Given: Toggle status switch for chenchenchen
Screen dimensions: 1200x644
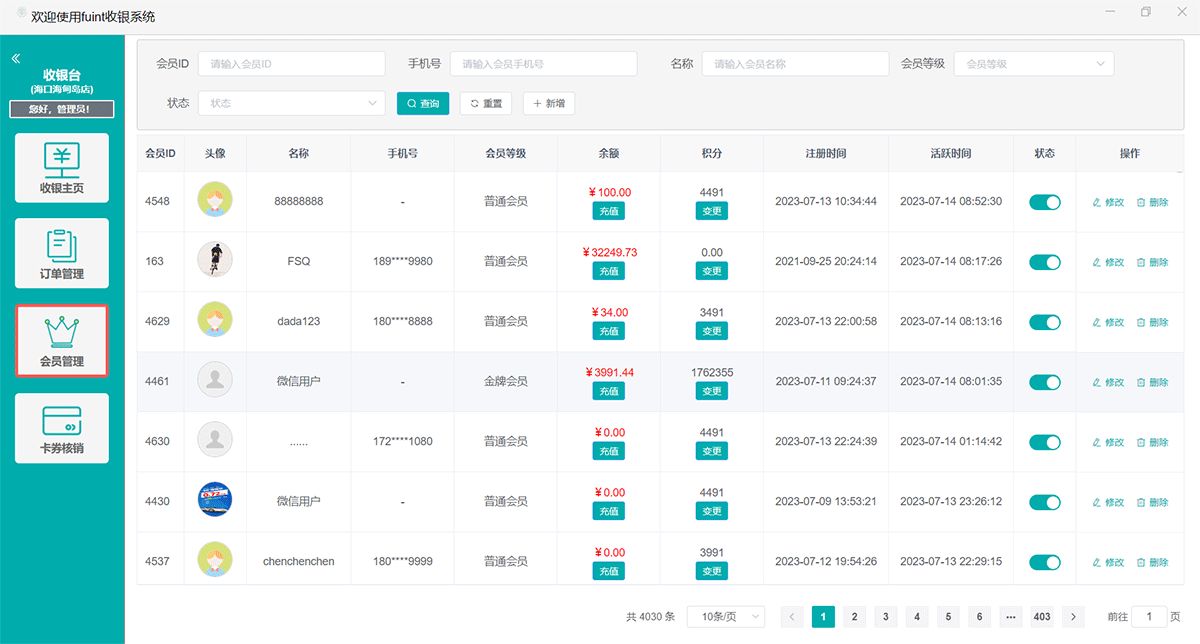Looking at the screenshot, I should click(1045, 562).
